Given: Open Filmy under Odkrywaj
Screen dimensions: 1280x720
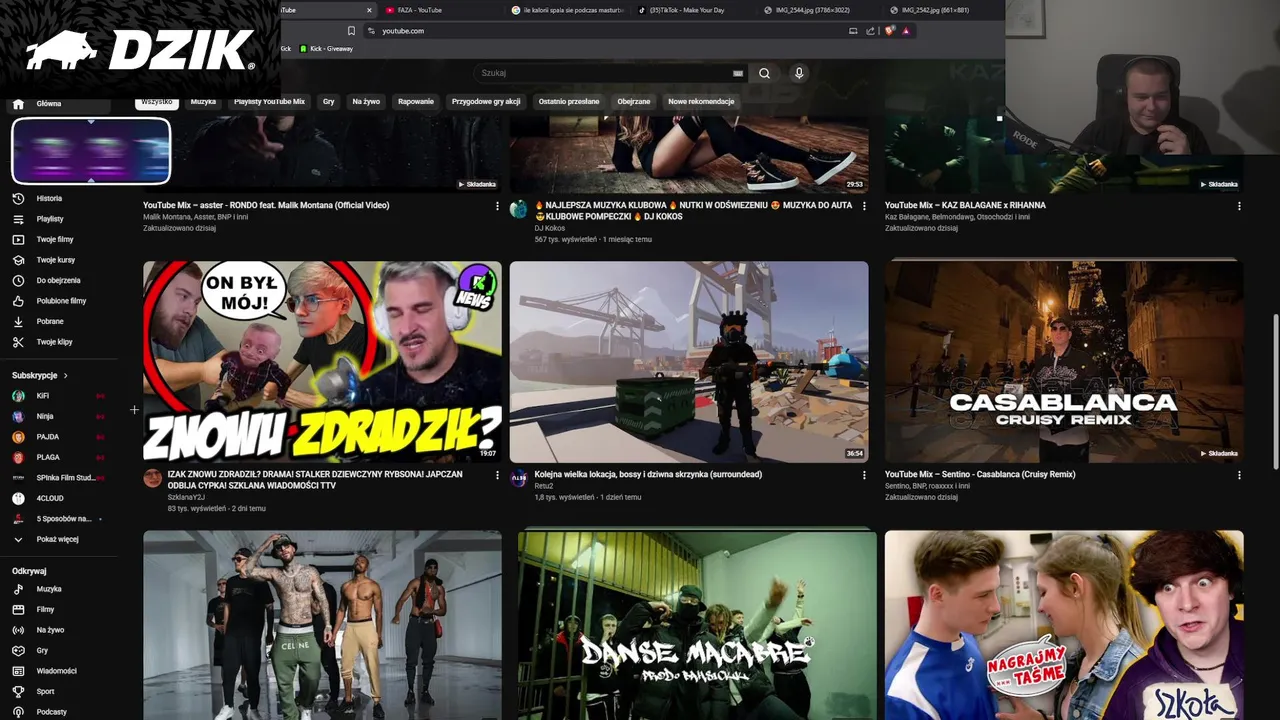Looking at the screenshot, I should [x=45, y=609].
